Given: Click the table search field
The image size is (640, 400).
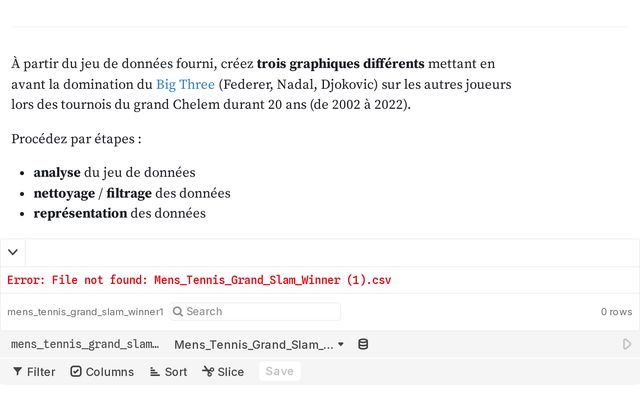Looking at the screenshot, I should [x=255, y=312].
